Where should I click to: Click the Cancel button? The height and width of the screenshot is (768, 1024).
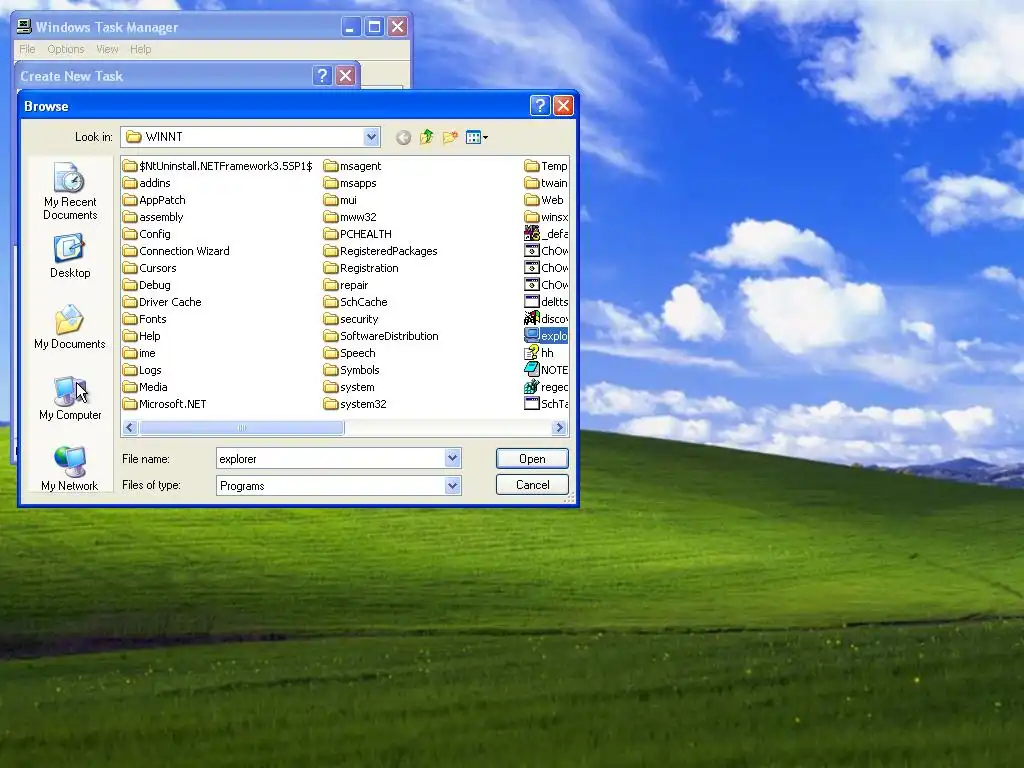click(x=532, y=485)
